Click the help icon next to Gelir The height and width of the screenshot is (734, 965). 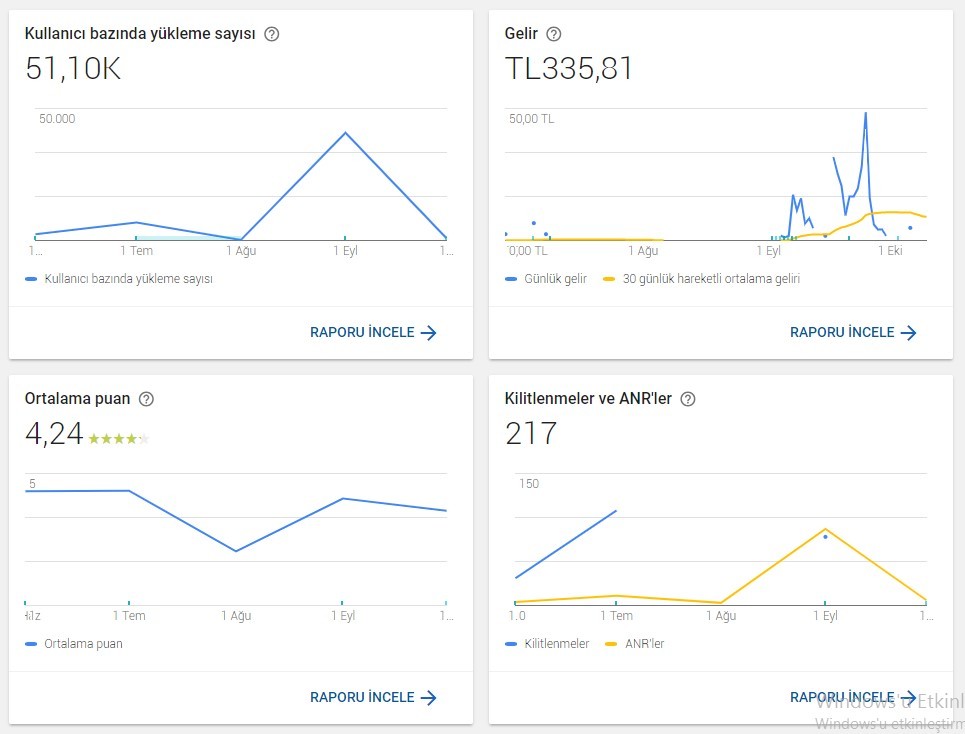554,34
